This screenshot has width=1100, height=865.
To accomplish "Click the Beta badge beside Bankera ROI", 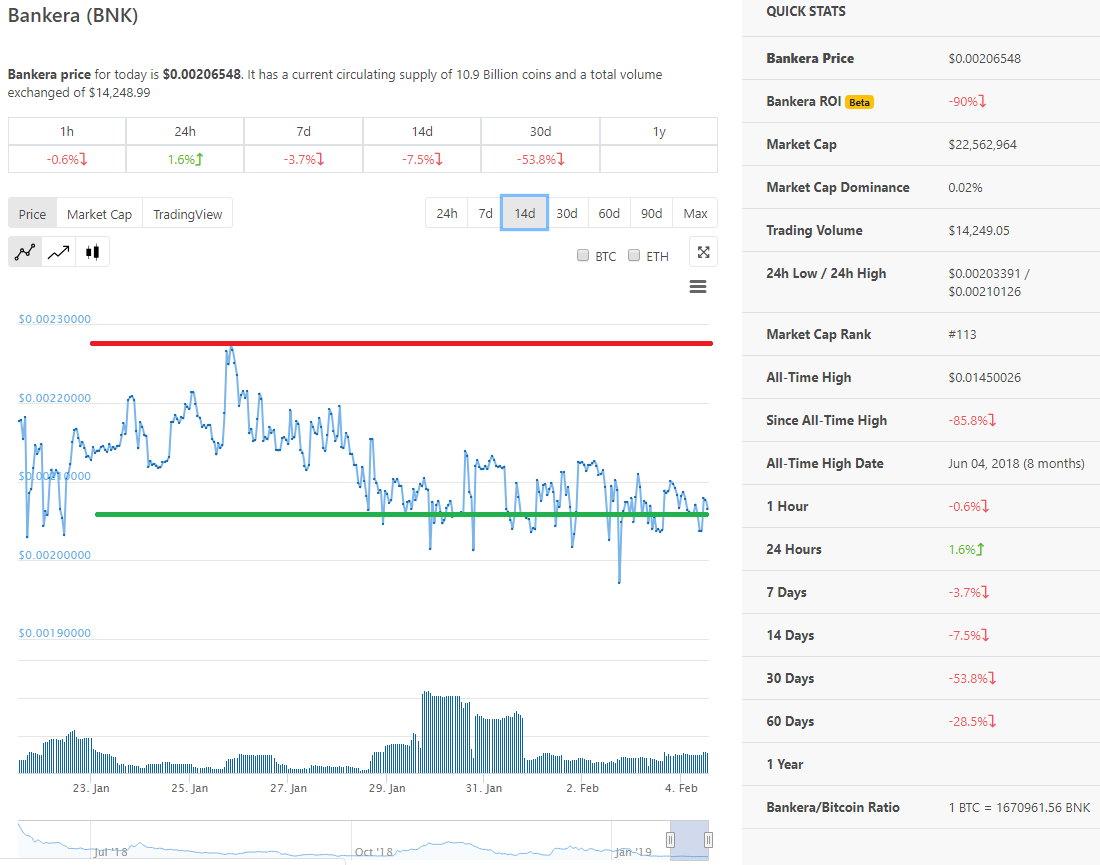I will tap(859, 102).
